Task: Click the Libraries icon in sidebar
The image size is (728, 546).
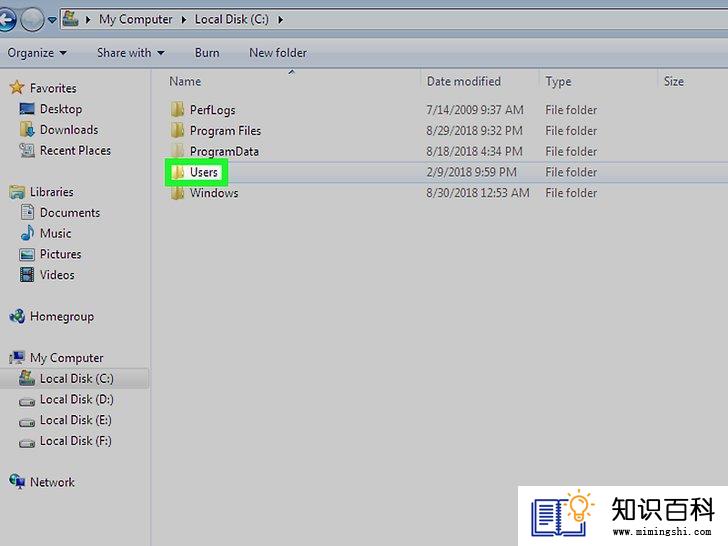Action: pos(17,192)
